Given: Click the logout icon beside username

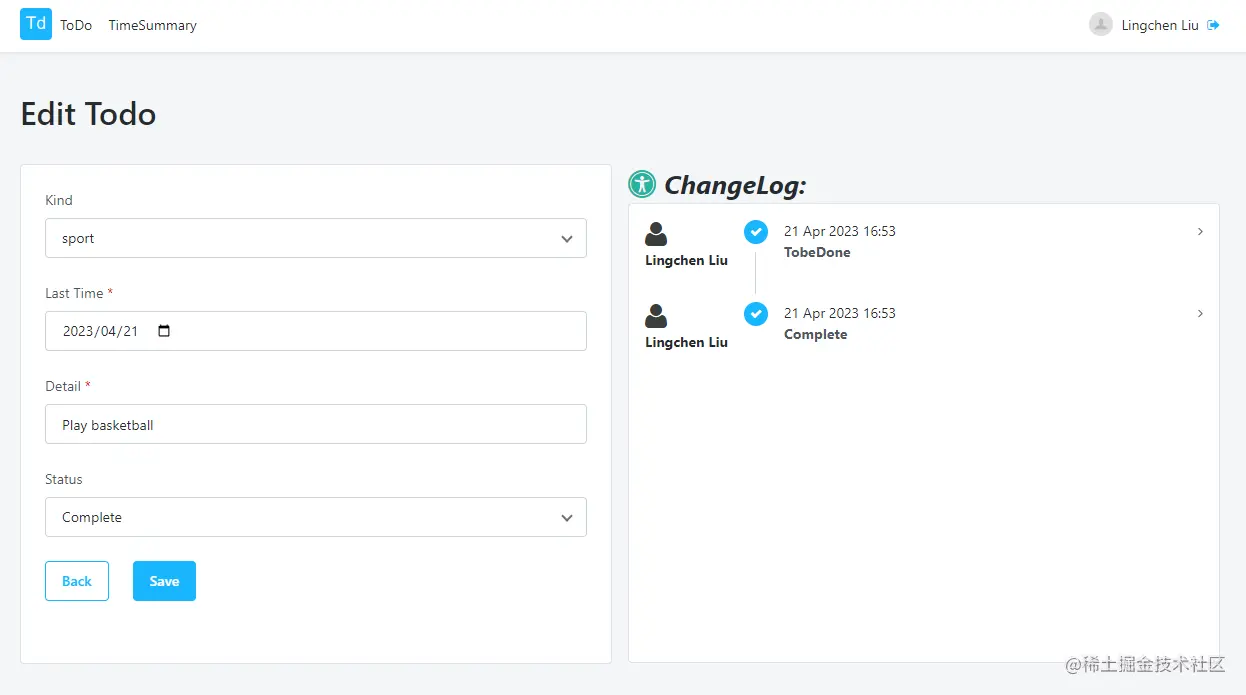Looking at the screenshot, I should 1214,25.
